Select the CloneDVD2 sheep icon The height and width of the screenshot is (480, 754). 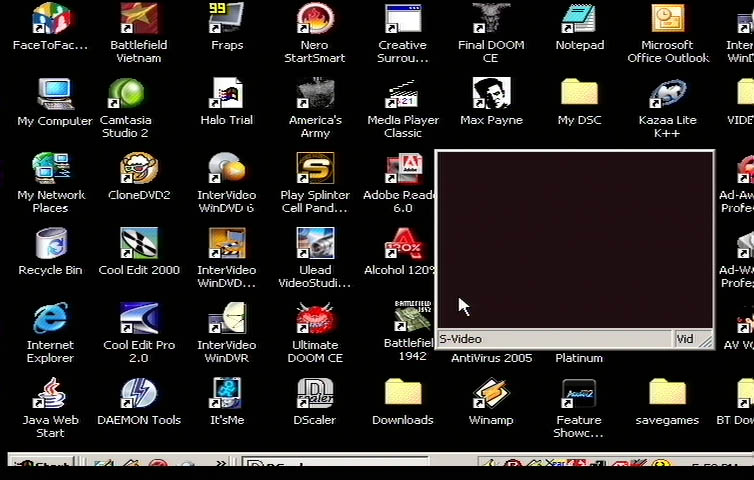[138, 168]
